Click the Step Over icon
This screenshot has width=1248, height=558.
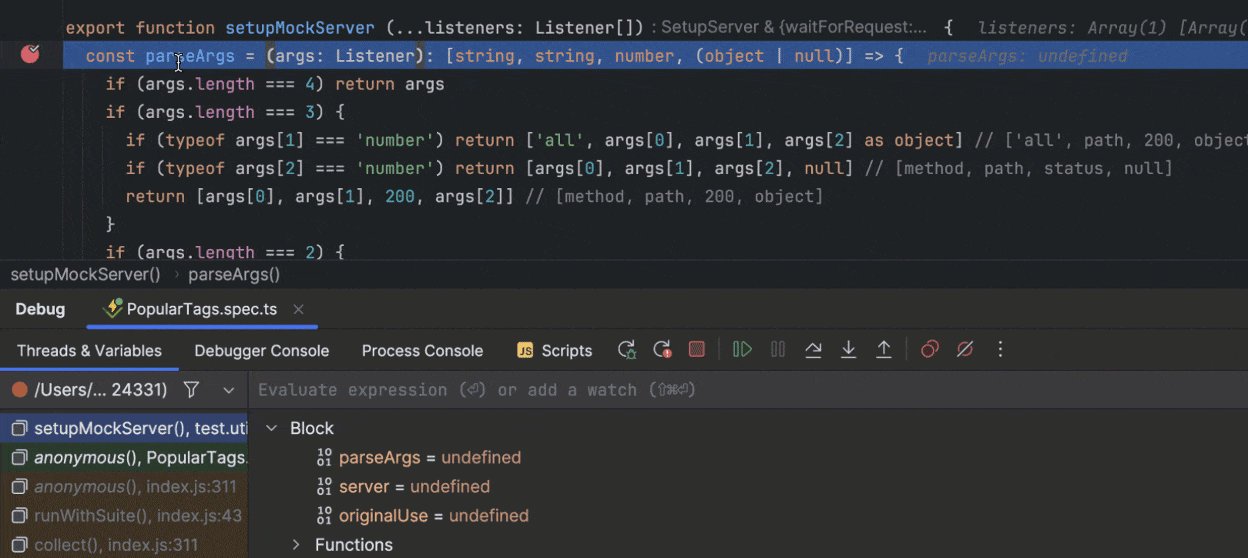click(813, 350)
